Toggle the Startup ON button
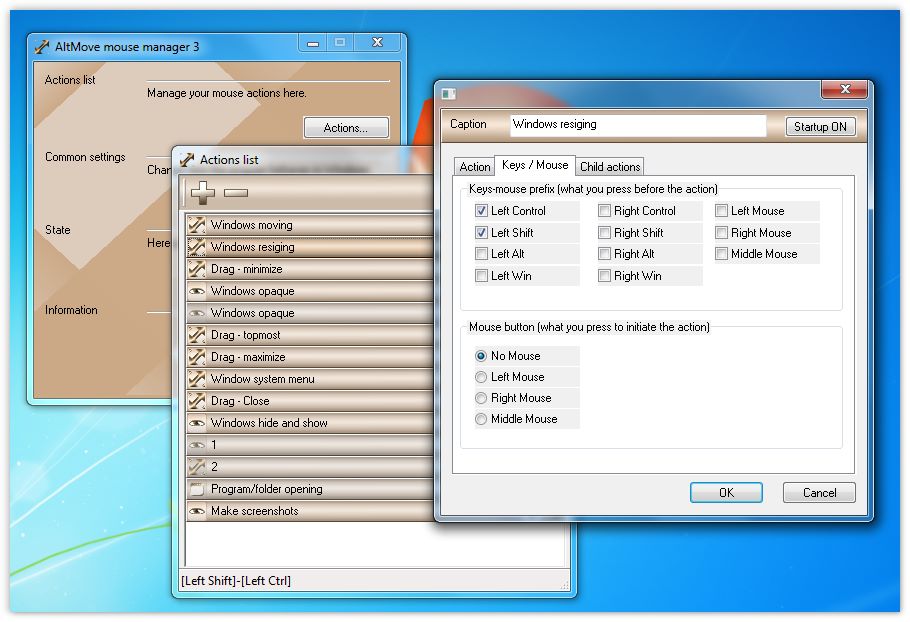The width and height of the screenshot is (910, 622). tap(820, 127)
